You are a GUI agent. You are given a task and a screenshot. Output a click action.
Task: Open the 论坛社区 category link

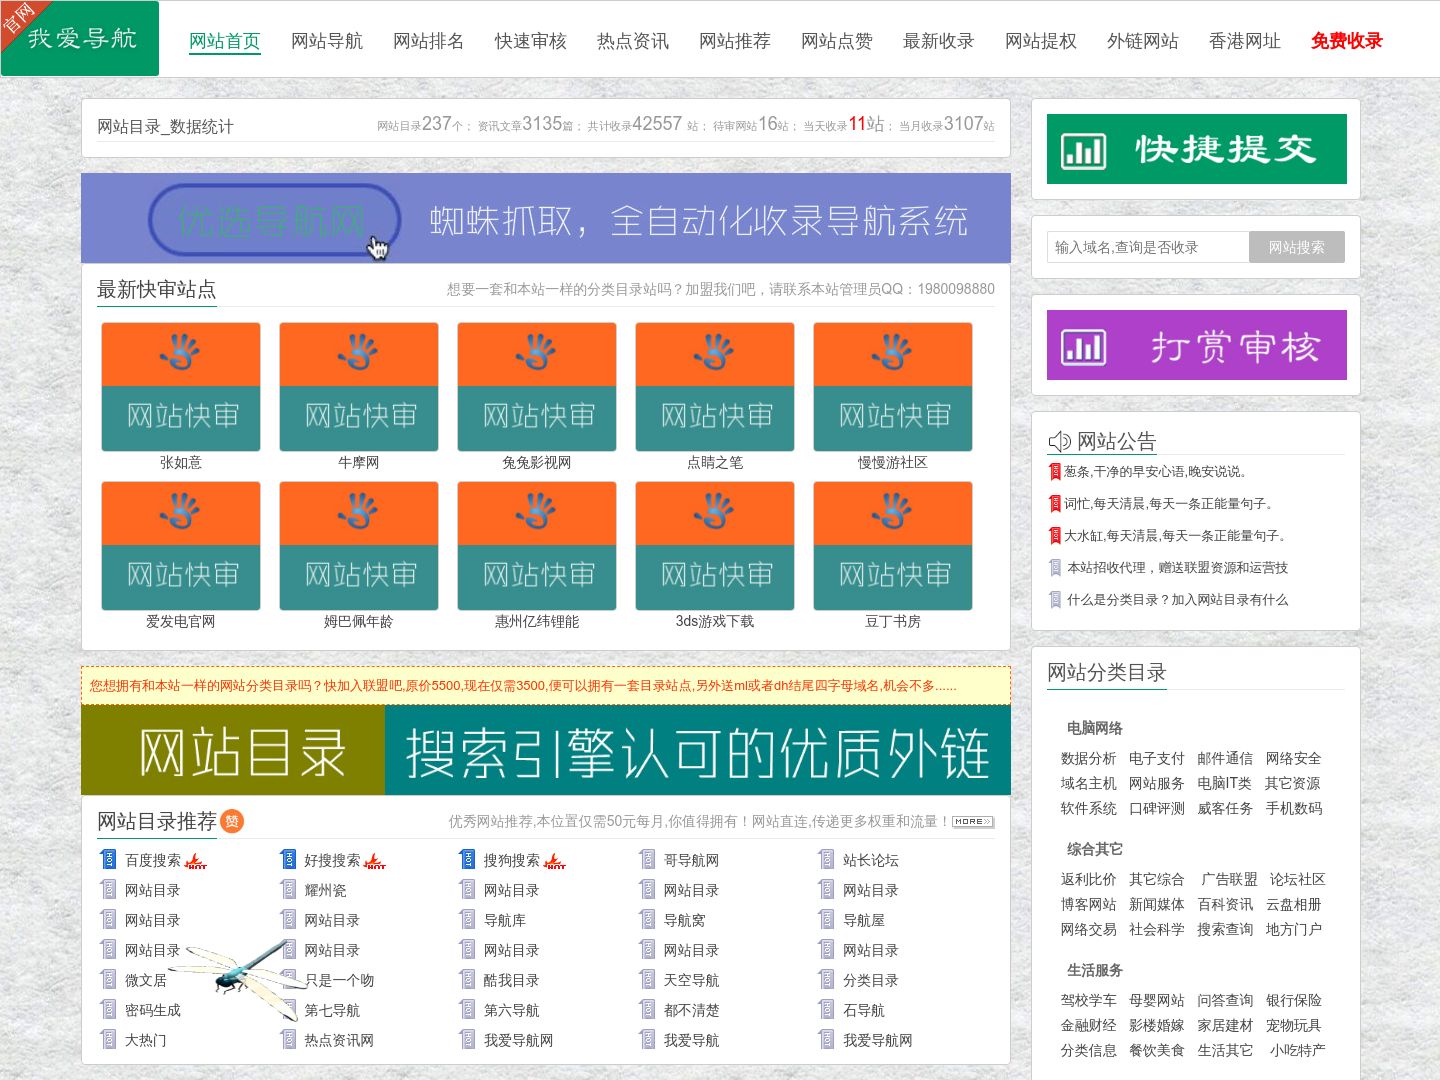[1298, 879]
